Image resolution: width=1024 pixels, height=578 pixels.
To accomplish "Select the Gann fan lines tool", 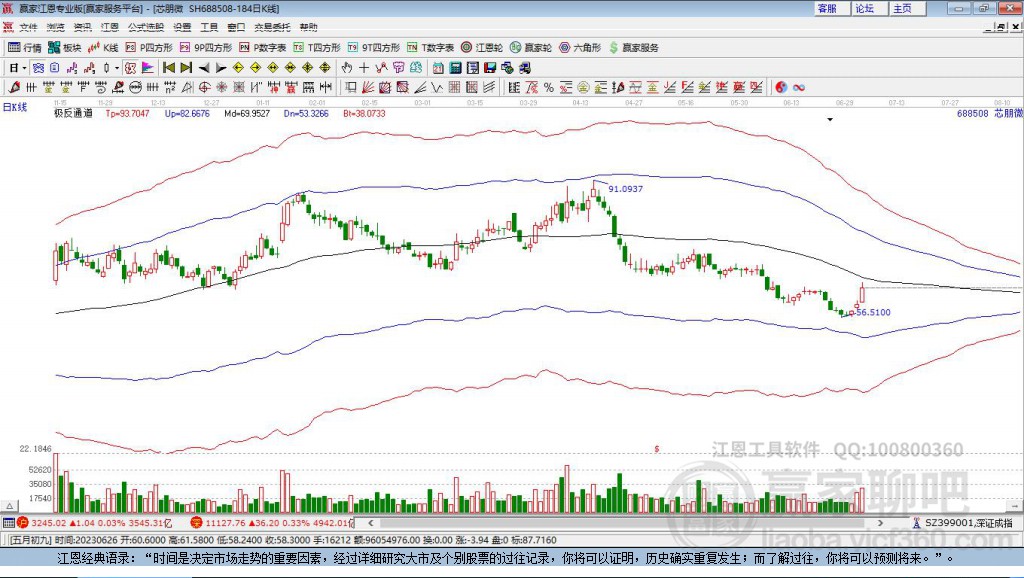I will click(x=368, y=87).
